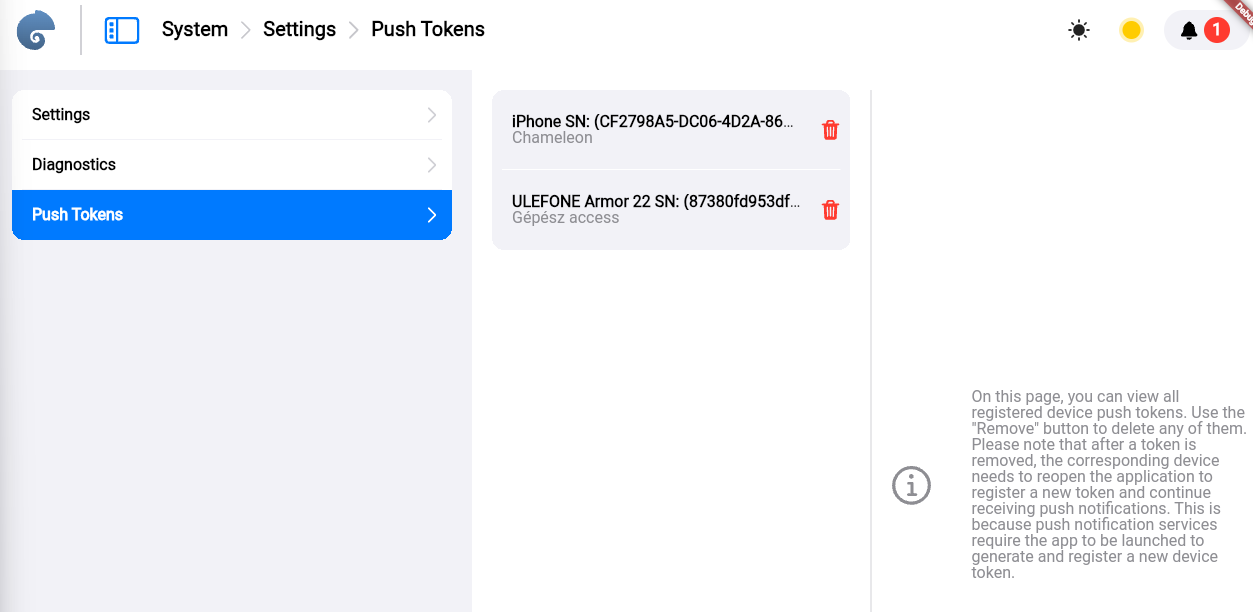Delete the iPhone push token
Viewport: 1253px width, 612px height.
[x=830, y=130]
